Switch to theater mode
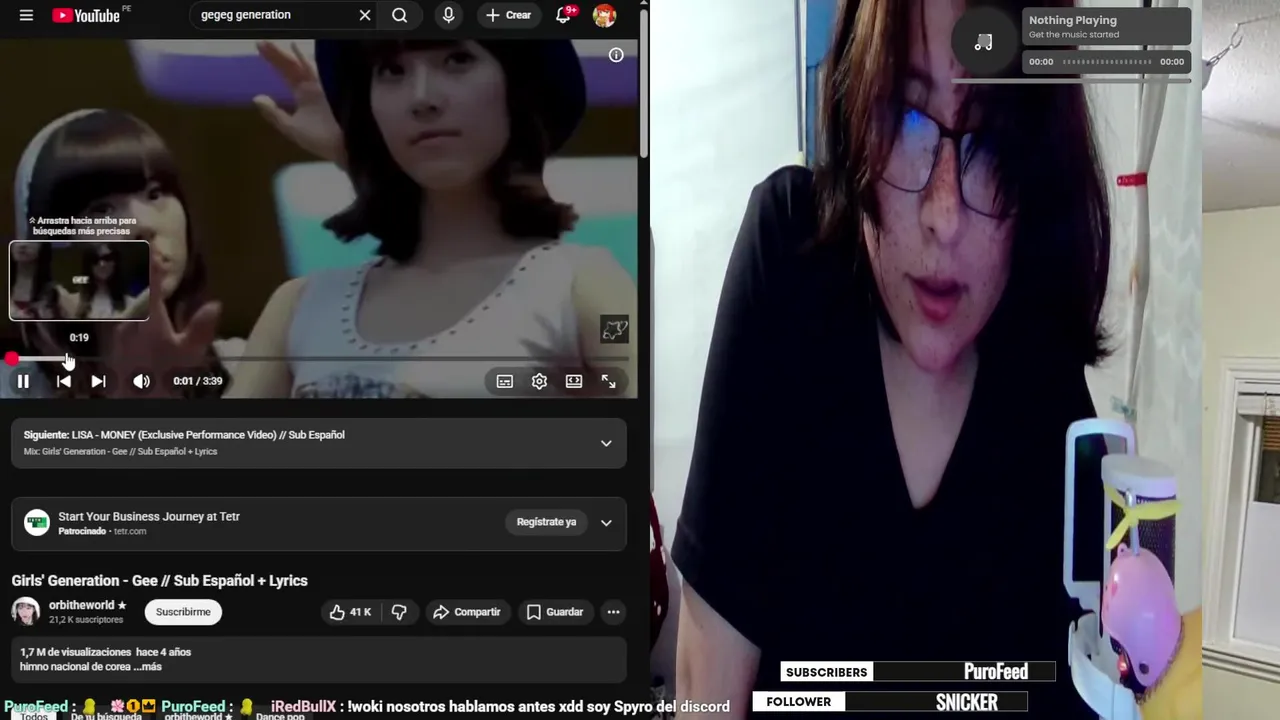1280x720 pixels. [x=574, y=381]
